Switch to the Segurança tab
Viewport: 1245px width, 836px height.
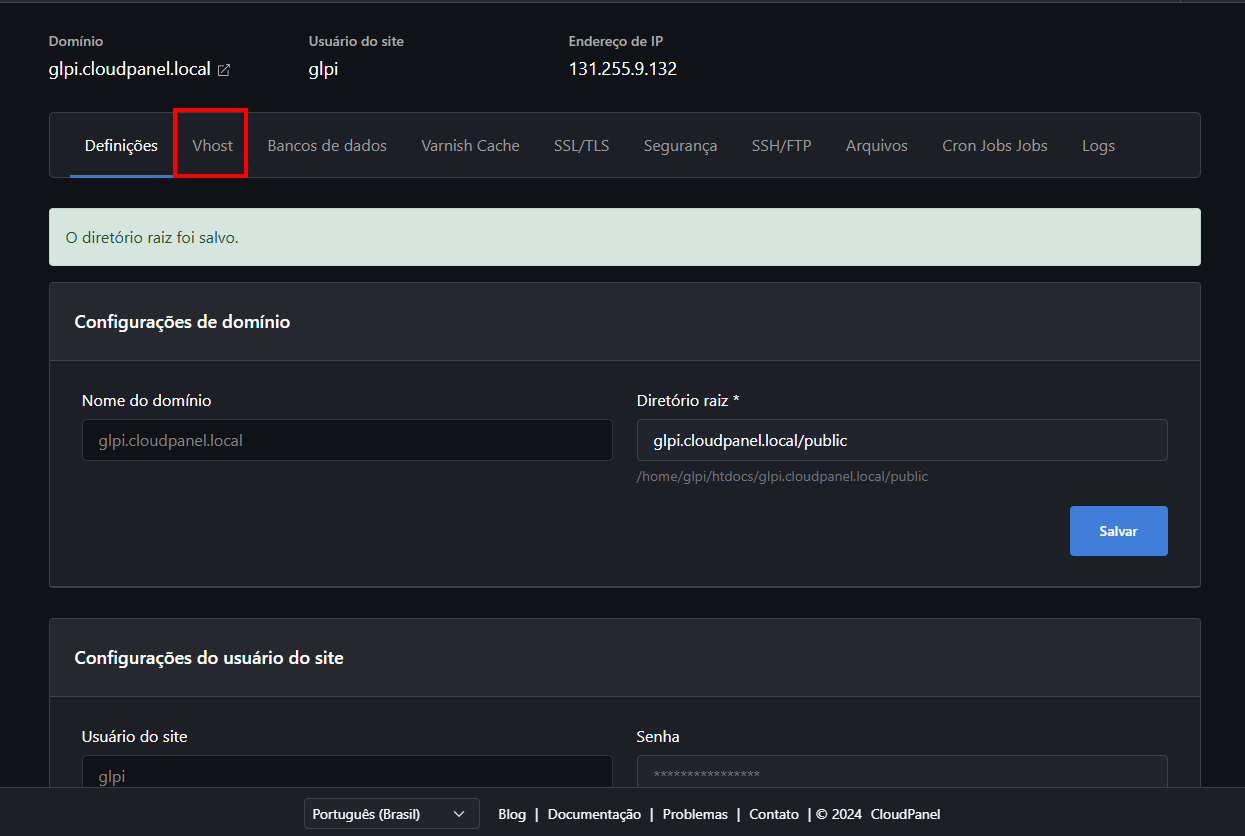[x=680, y=146]
